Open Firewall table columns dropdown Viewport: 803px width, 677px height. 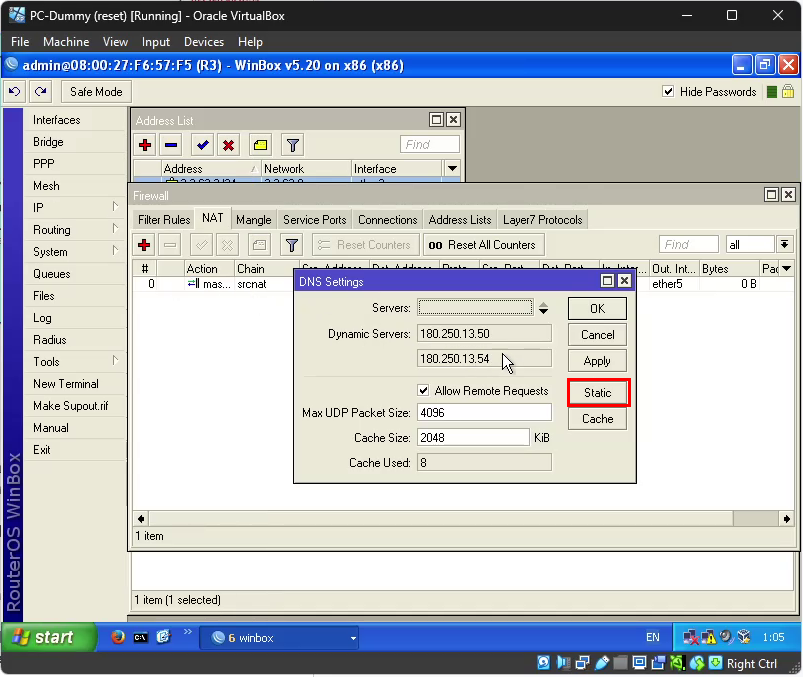coord(787,268)
